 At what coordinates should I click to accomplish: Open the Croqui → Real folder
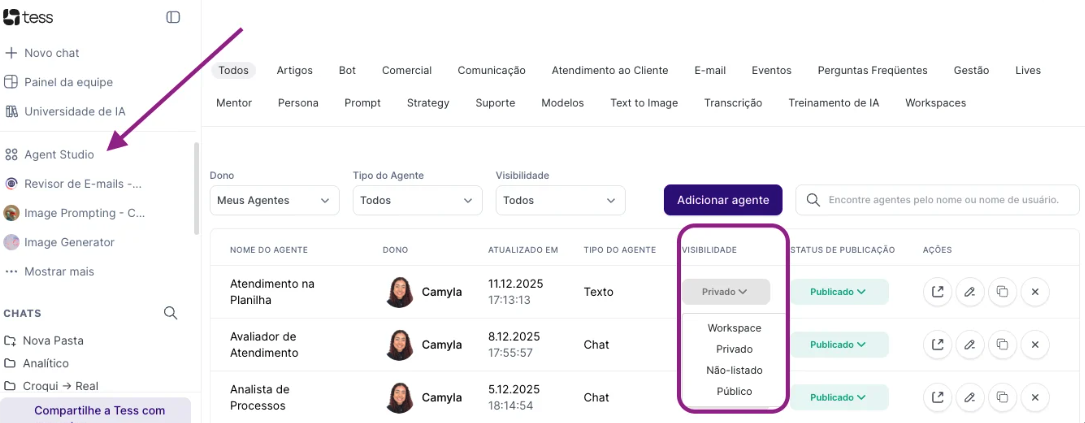51,386
